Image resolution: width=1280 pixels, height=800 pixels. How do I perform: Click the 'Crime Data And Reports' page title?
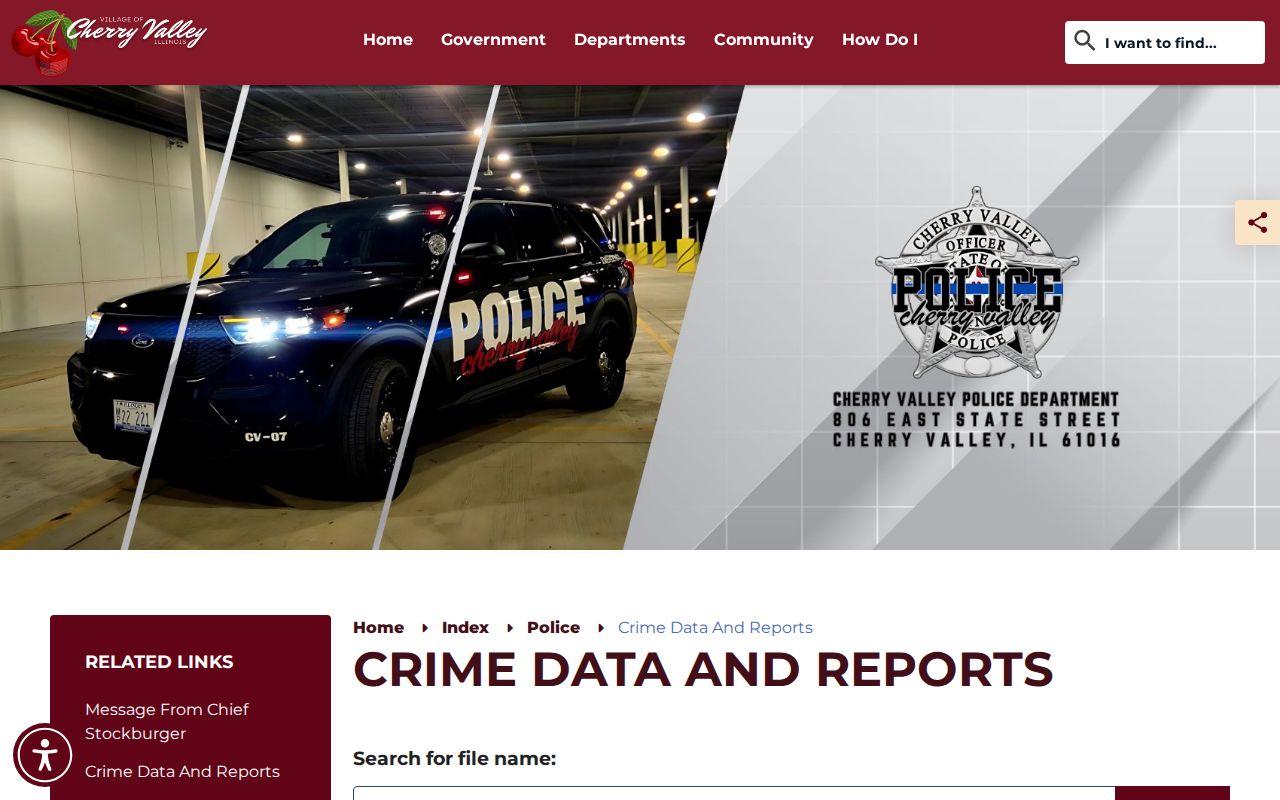coord(703,670)
